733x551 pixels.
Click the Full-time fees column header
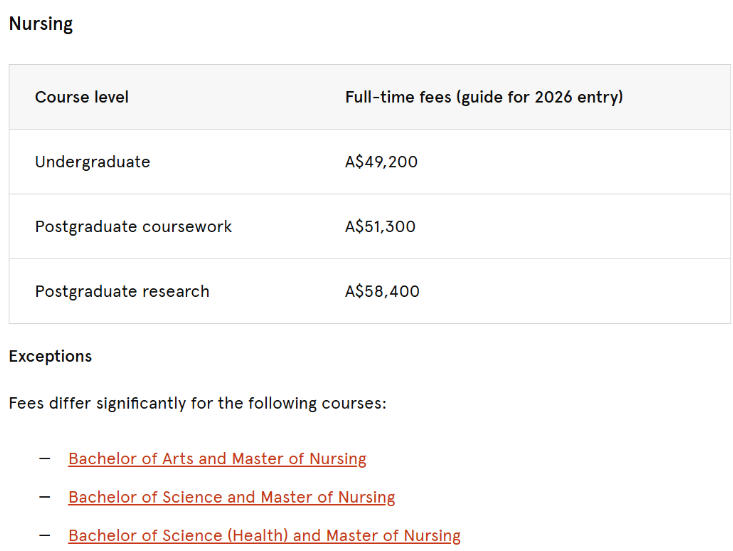483,97
